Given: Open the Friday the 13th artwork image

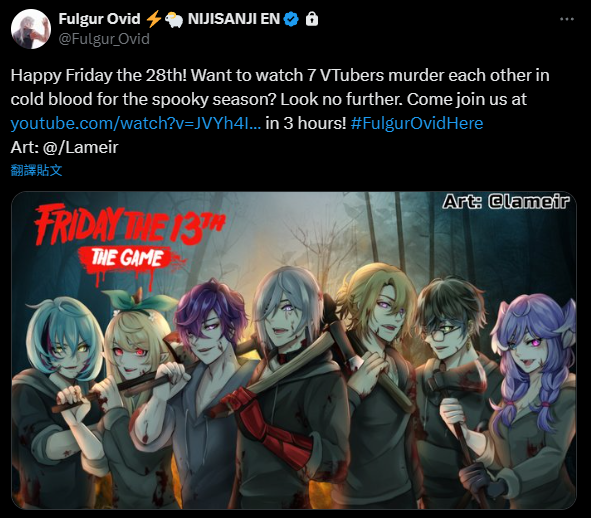Looking at the screenshot, I should point(294,350).
